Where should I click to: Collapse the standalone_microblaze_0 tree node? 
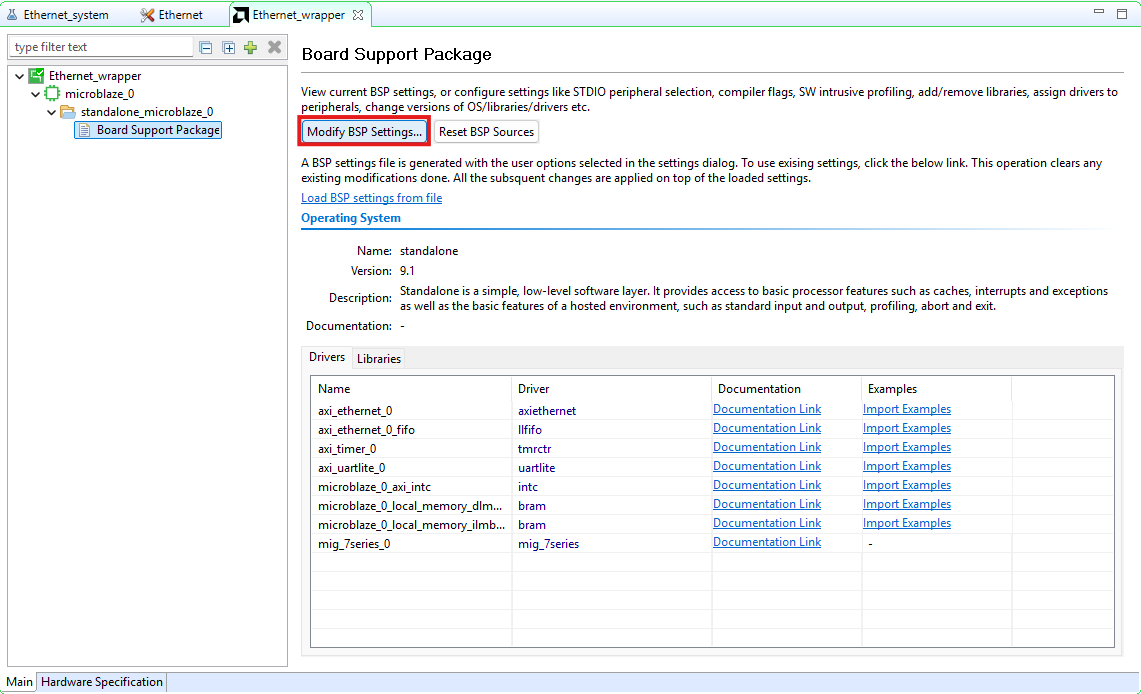[x=52, y=112]
